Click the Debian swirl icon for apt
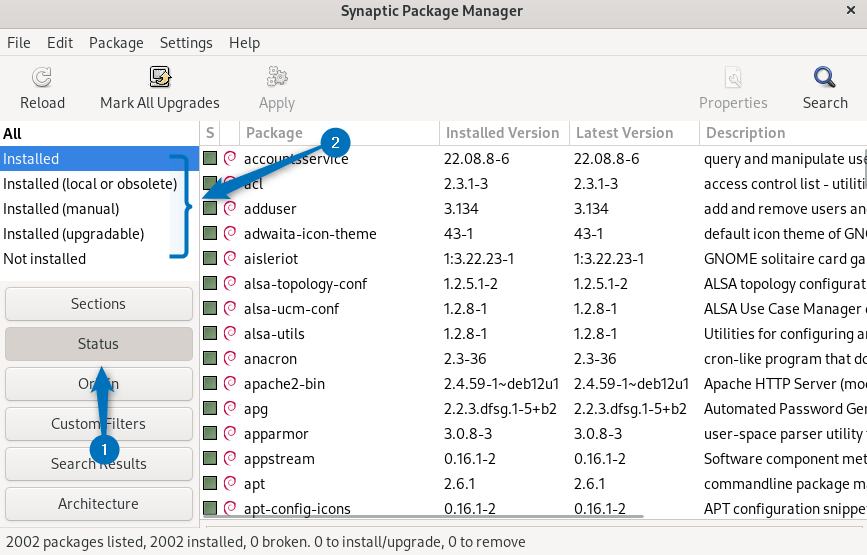The height and width of the screenshot is (555, 867). [230, 484]
